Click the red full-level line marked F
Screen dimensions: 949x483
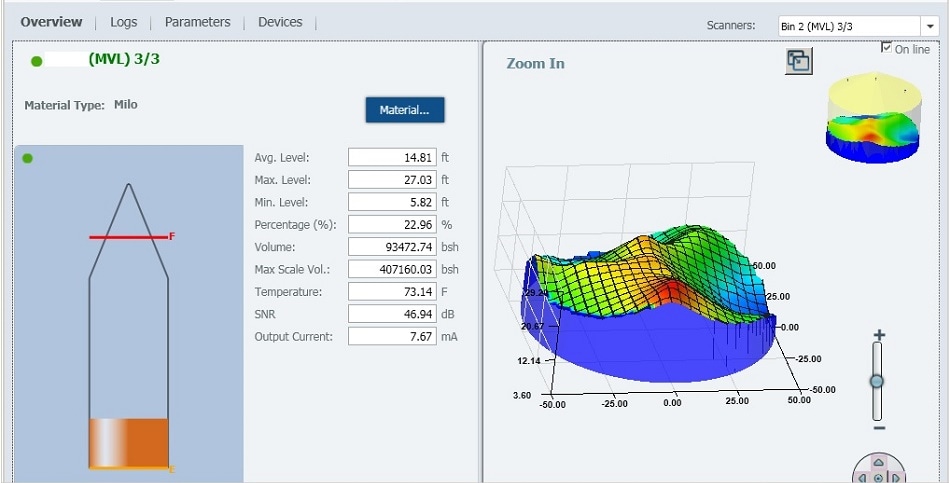click(128, 237)
